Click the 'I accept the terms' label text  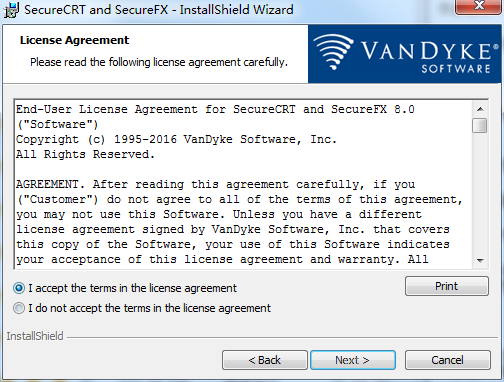pos(132,288)
